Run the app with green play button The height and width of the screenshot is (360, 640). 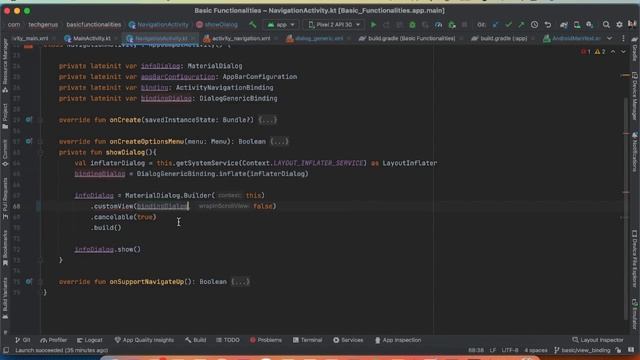coord(373,24)
